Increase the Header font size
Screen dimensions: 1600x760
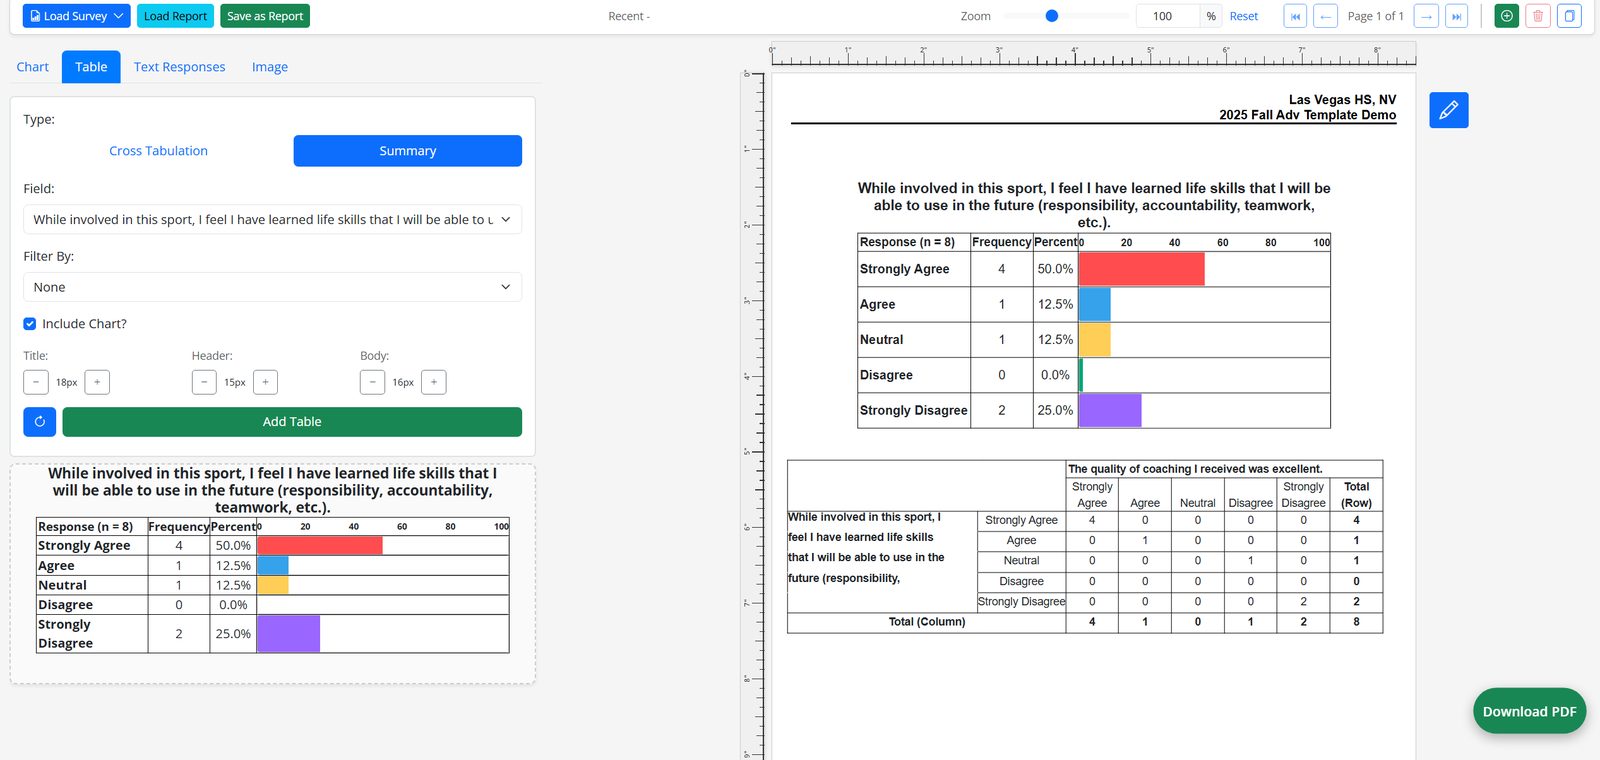(265, 382)
